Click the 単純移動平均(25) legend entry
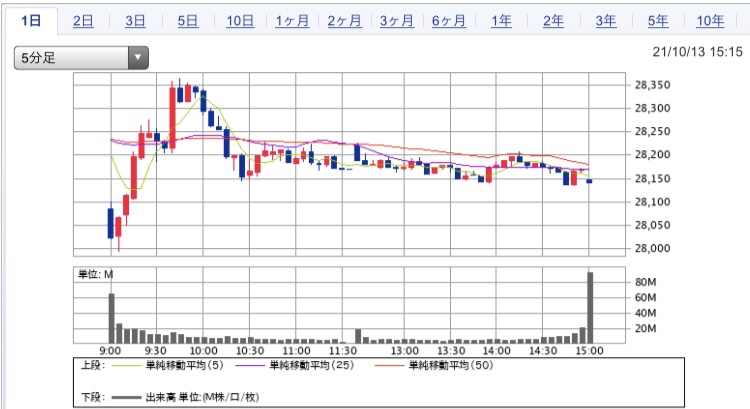This screenshot has width=750, height=409. pyautogui.click(x=295, y=365)
